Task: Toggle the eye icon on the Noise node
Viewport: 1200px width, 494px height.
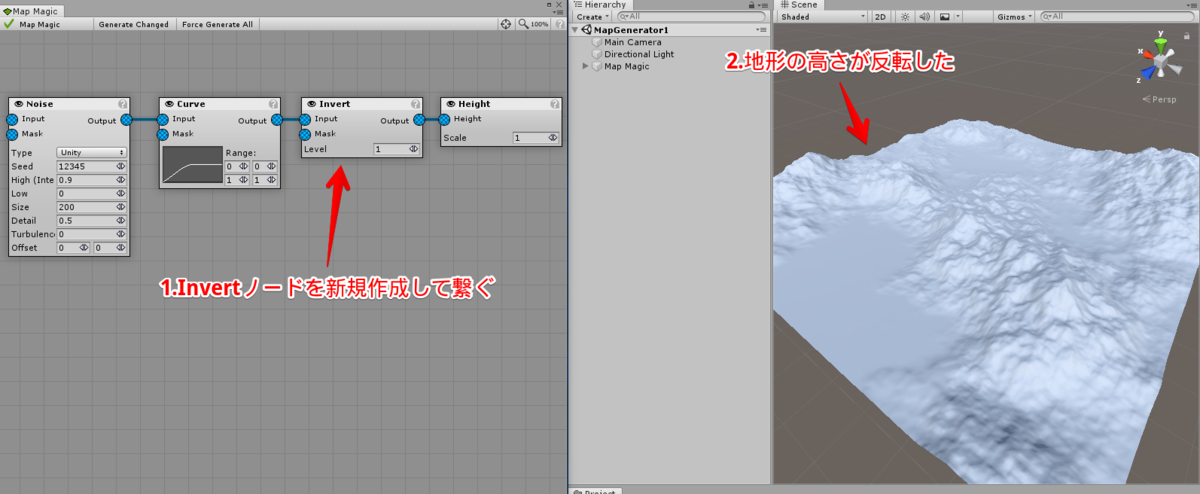Action: (x=18, y=104)
